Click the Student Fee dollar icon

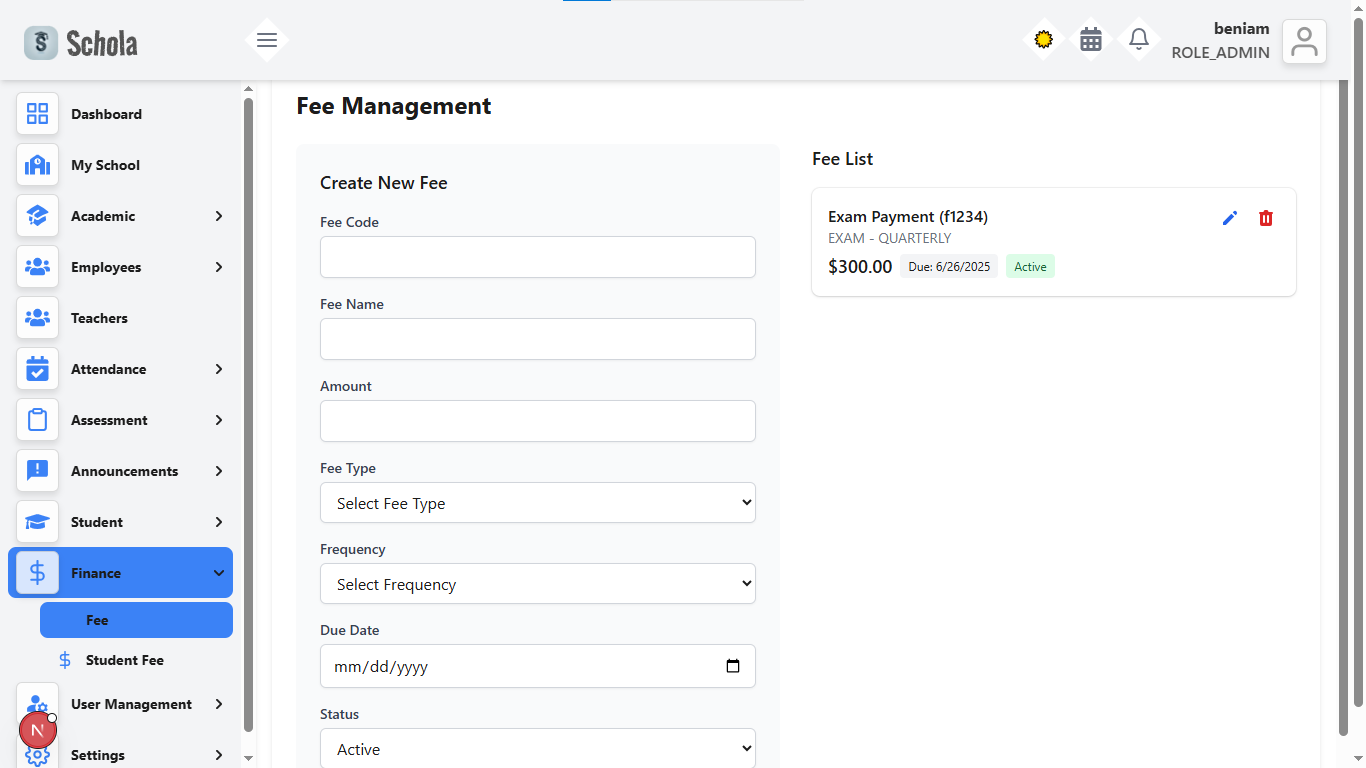point(64,660)
